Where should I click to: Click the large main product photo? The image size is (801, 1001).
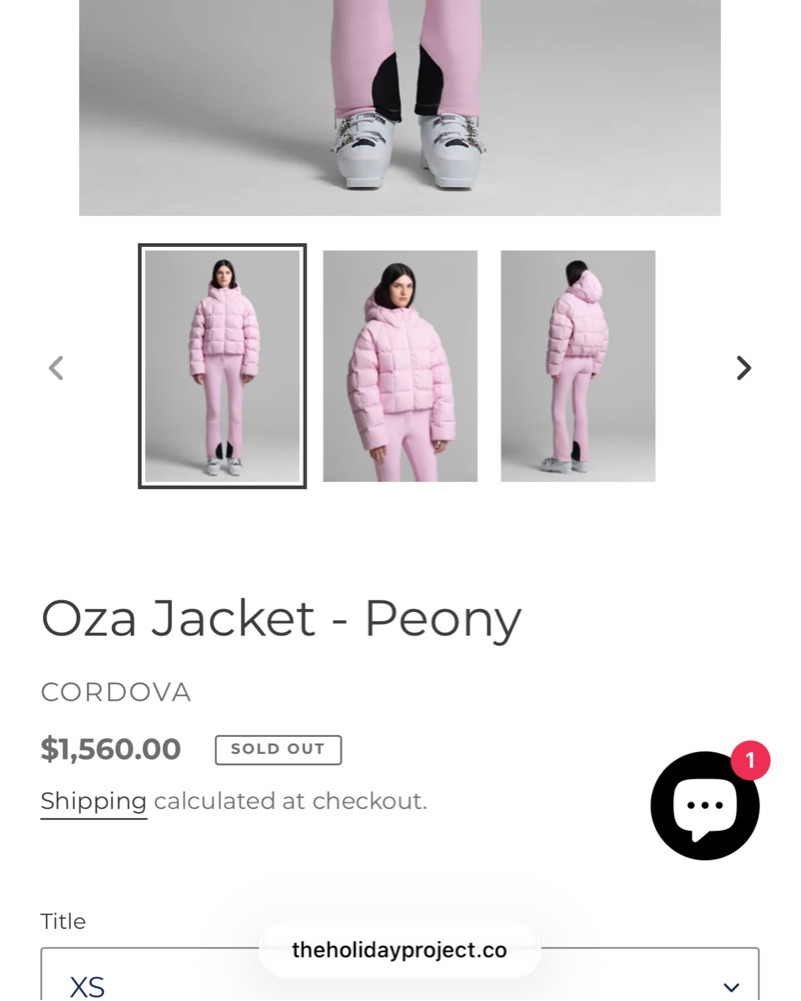pos(400,107)
